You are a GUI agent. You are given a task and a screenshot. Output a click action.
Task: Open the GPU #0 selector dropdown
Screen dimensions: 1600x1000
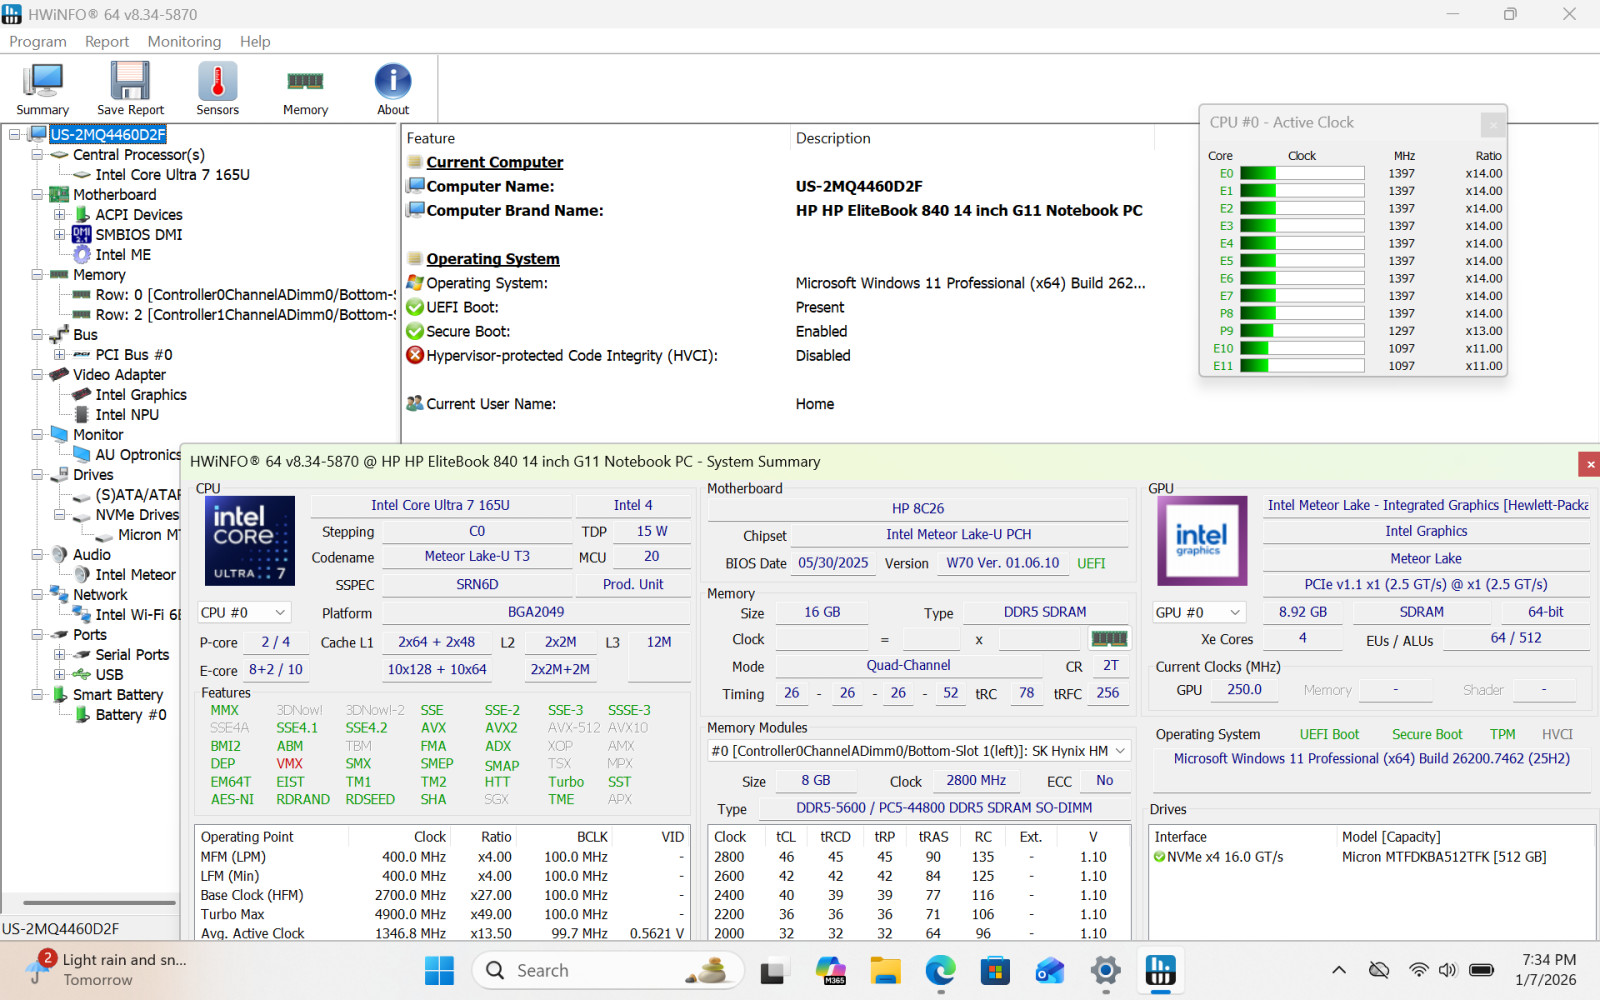click(x=1198, y=612)
